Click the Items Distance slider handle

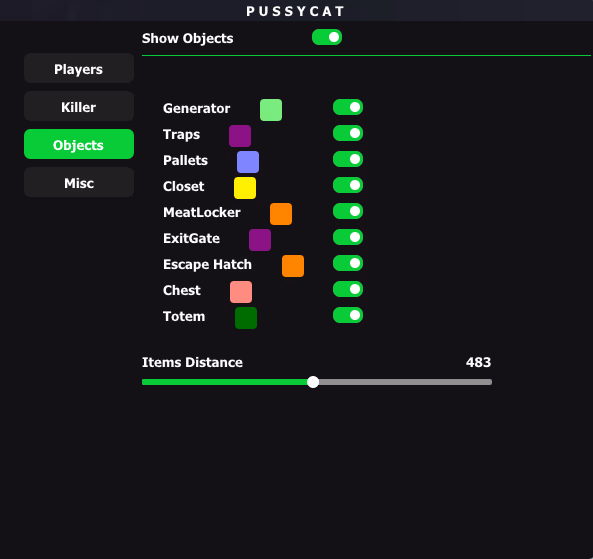point(313,382)
